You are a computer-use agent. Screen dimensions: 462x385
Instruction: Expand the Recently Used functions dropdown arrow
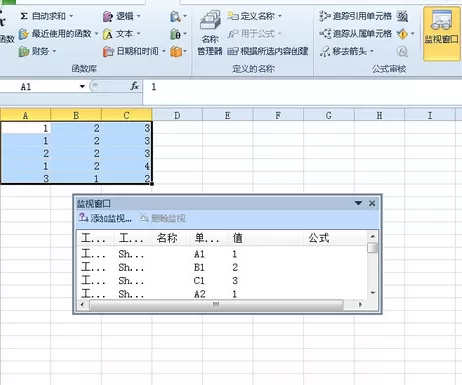pos(96,34)
